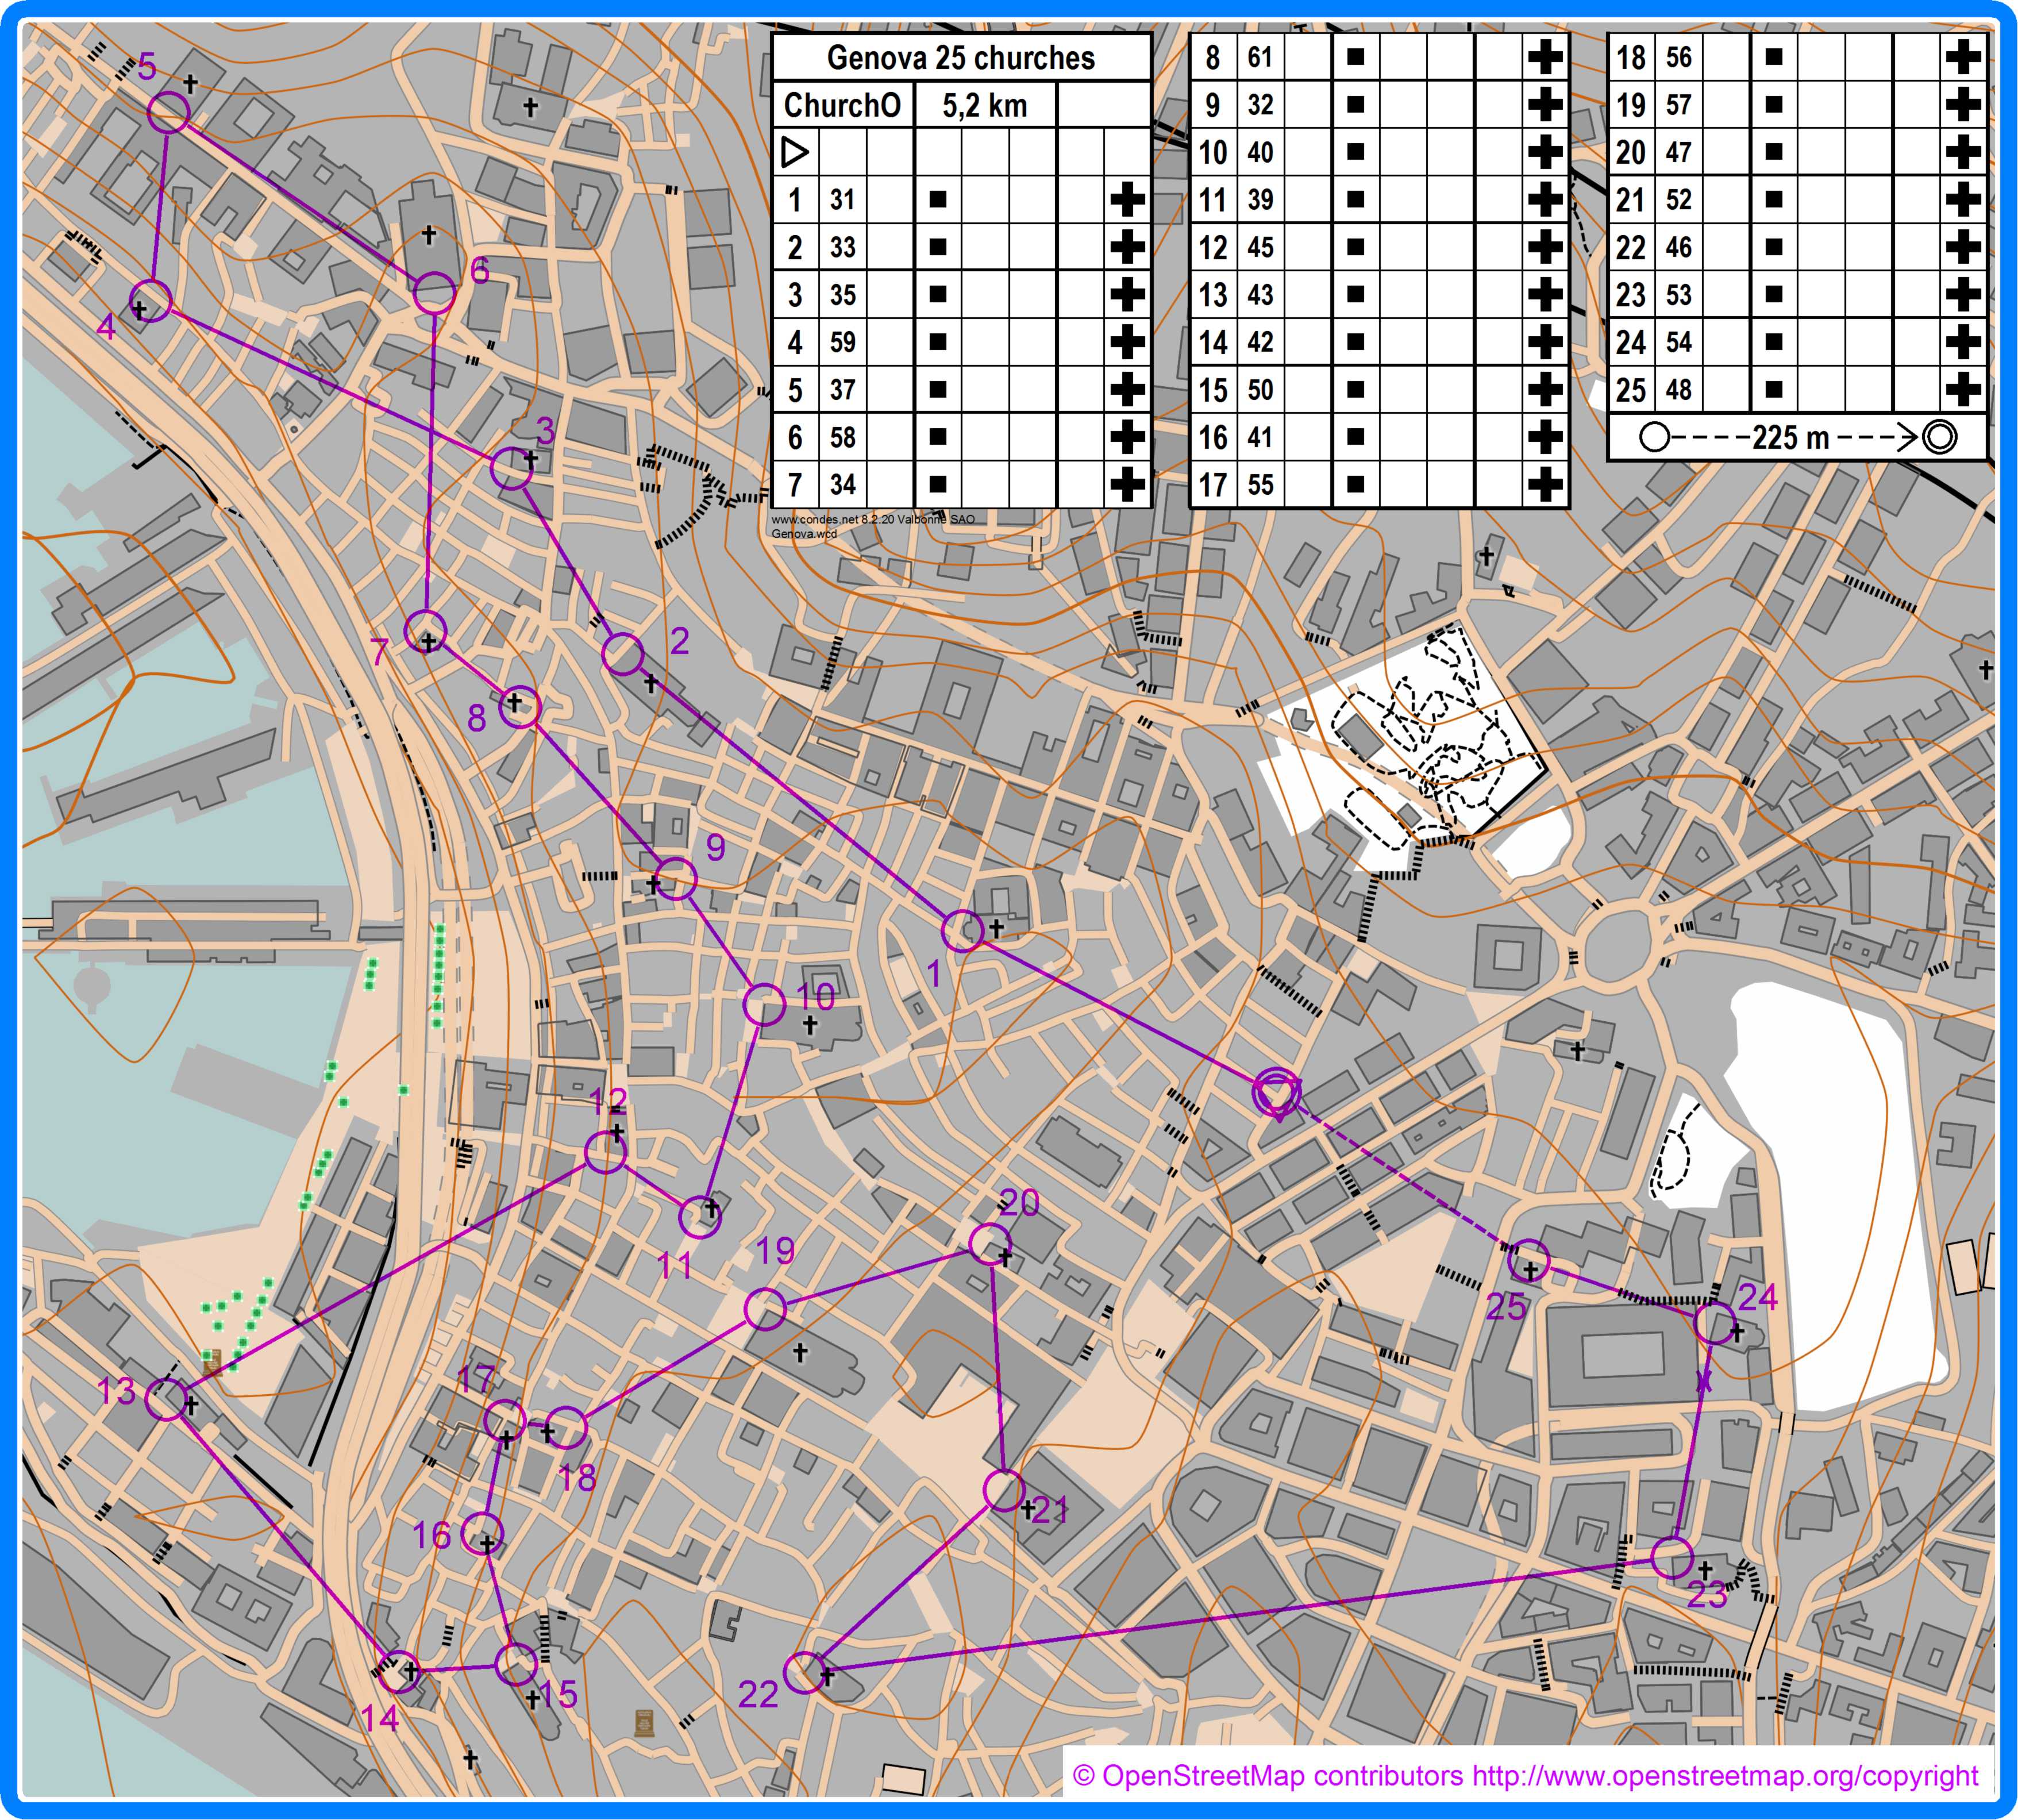
Task: Click control code '41' in table row 16
Action: [1260, 437]
